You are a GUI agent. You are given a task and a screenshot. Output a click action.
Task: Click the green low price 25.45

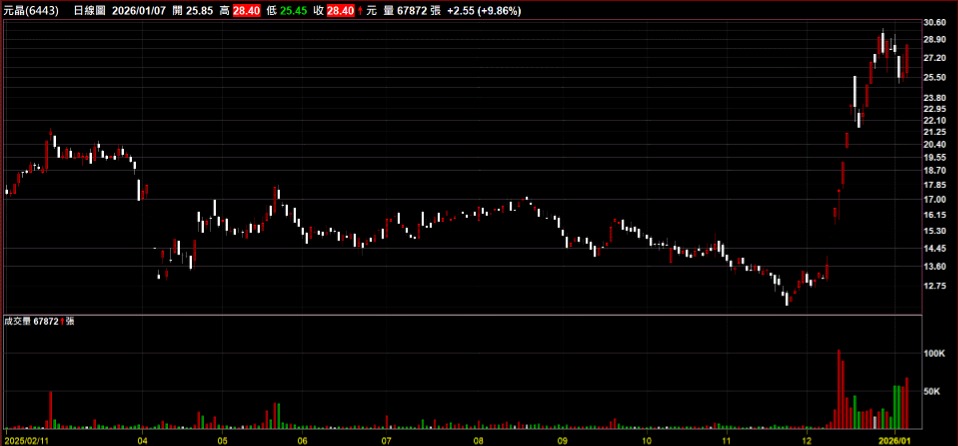point(293,10)
